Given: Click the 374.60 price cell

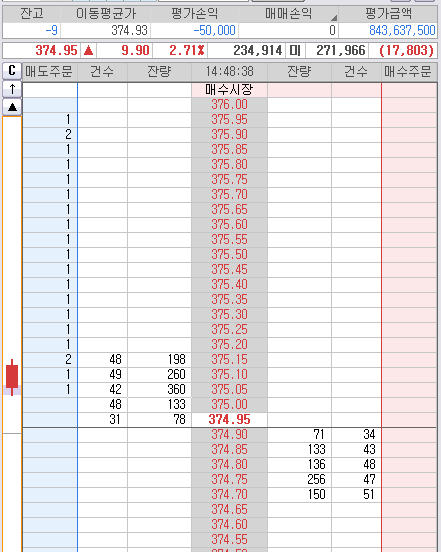Looking at the screenshot, I should (x=229, y=525).
